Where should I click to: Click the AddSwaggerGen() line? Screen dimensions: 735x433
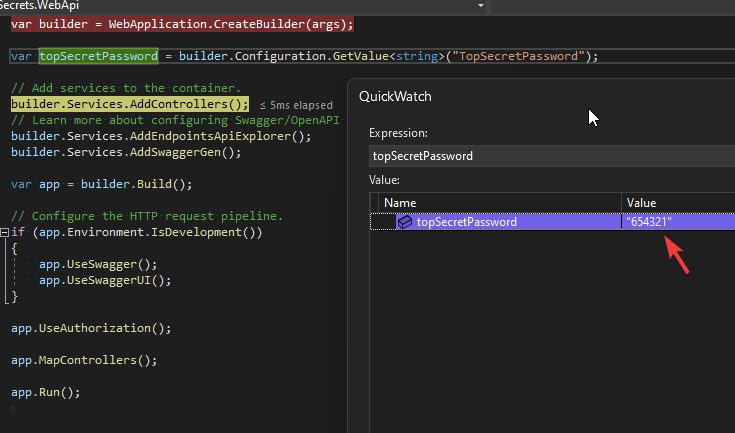[x=126, y=152]
